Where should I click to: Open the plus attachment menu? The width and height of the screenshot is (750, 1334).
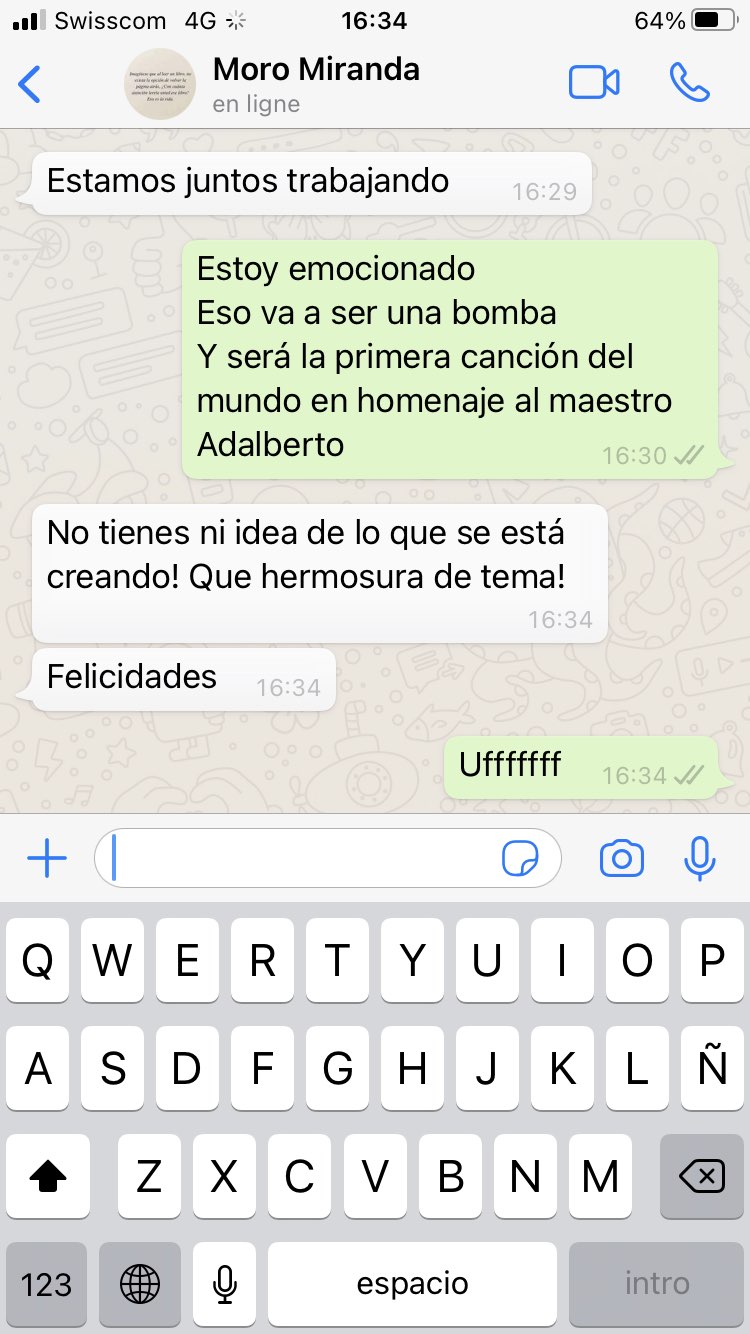click(46, 858)
